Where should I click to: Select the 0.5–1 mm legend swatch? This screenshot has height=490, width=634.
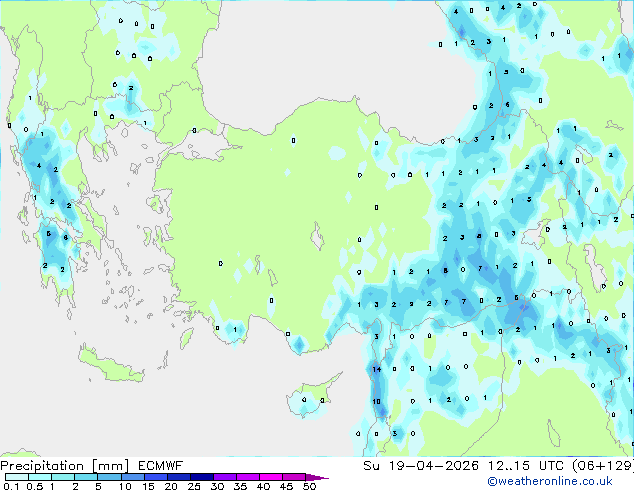click(x=40, y=477)
